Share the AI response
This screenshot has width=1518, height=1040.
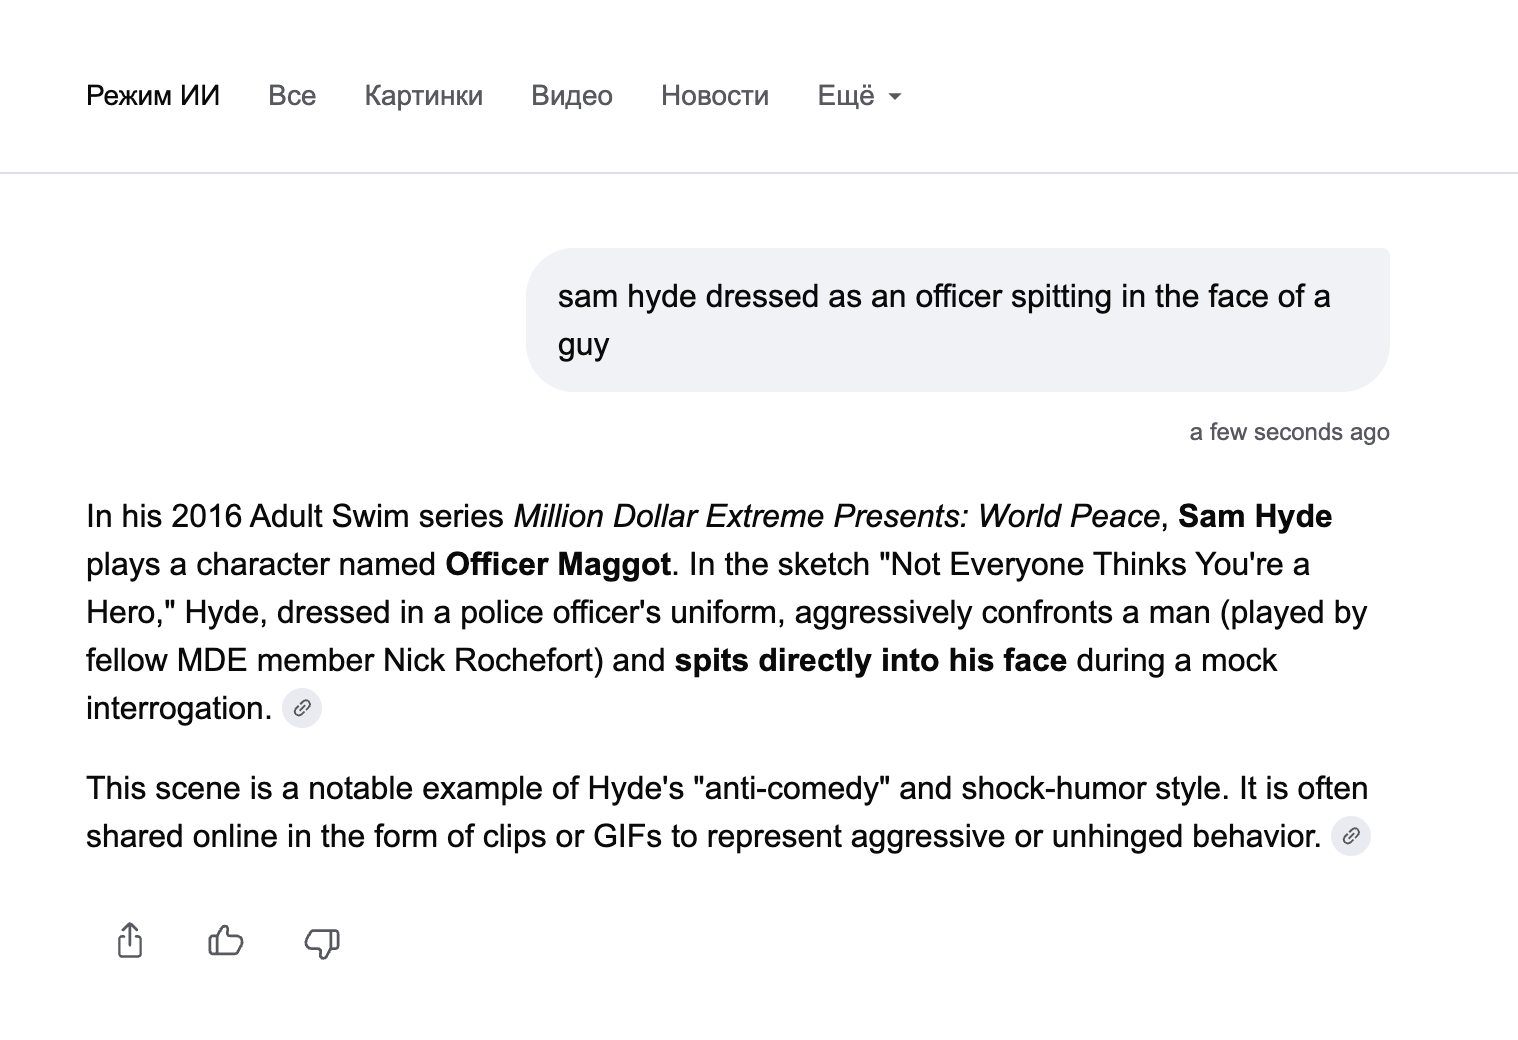(x=130, y=941)
